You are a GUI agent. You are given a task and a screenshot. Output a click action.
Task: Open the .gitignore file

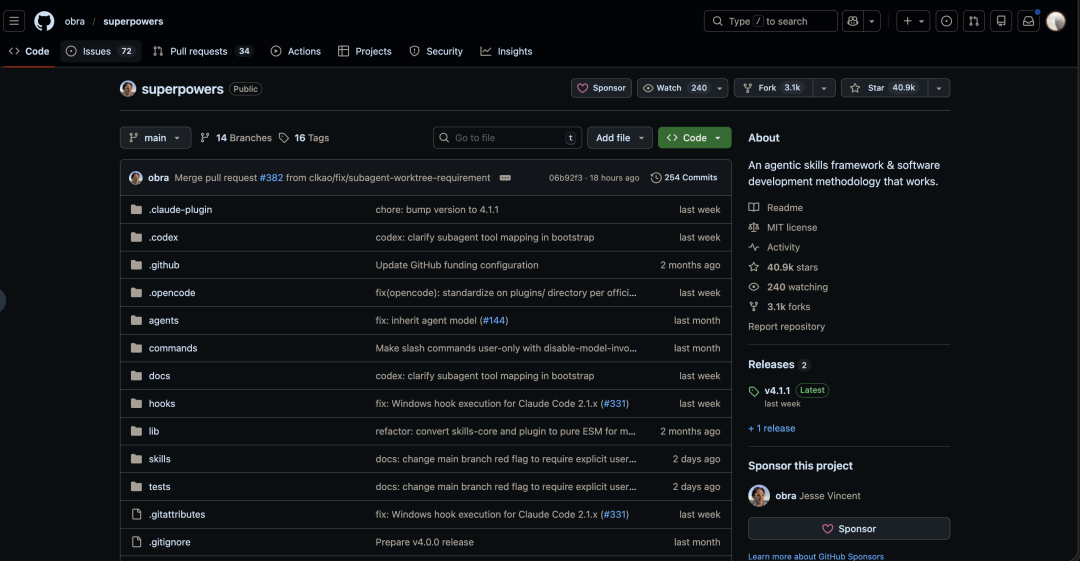coord(169,542)
